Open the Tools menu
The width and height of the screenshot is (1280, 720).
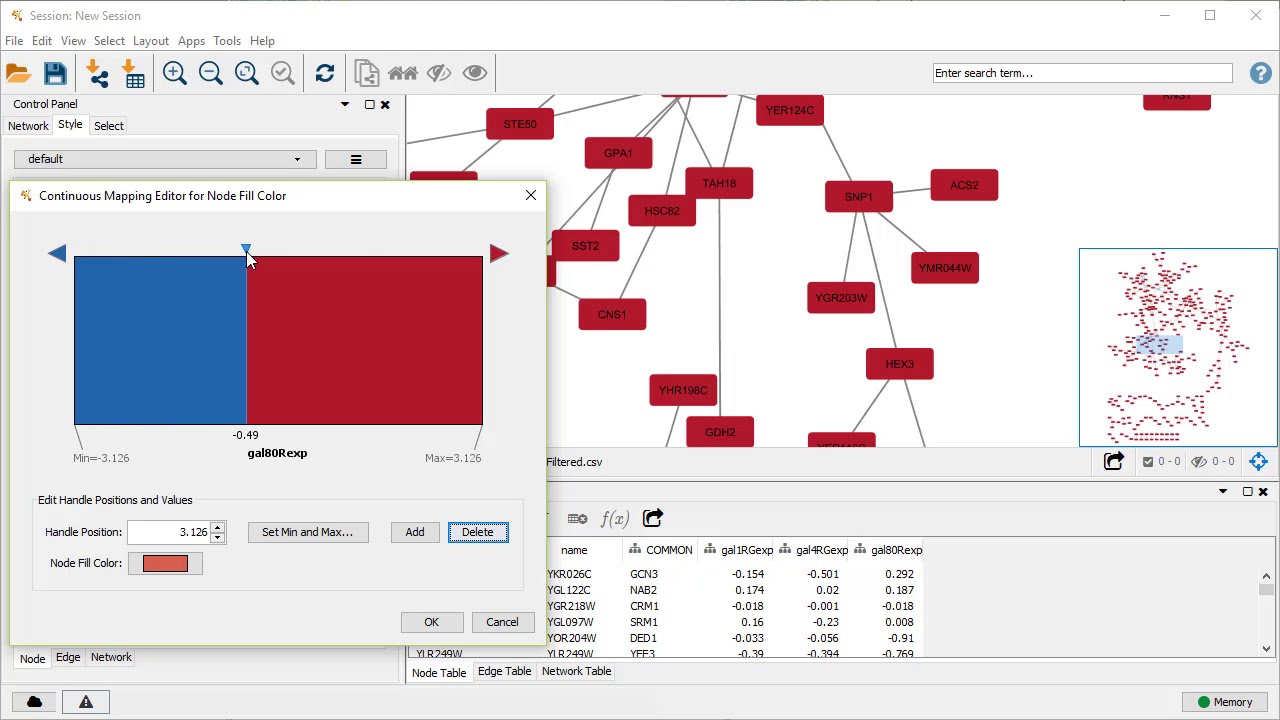pyautogui.click(x=227, y=41)
